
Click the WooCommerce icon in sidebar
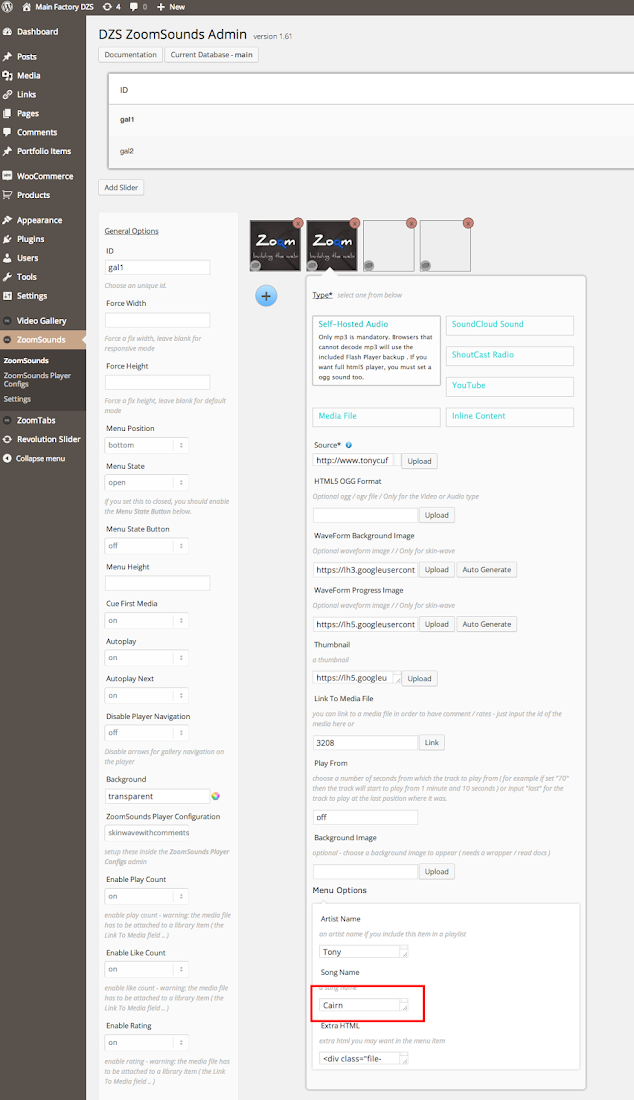8,176
